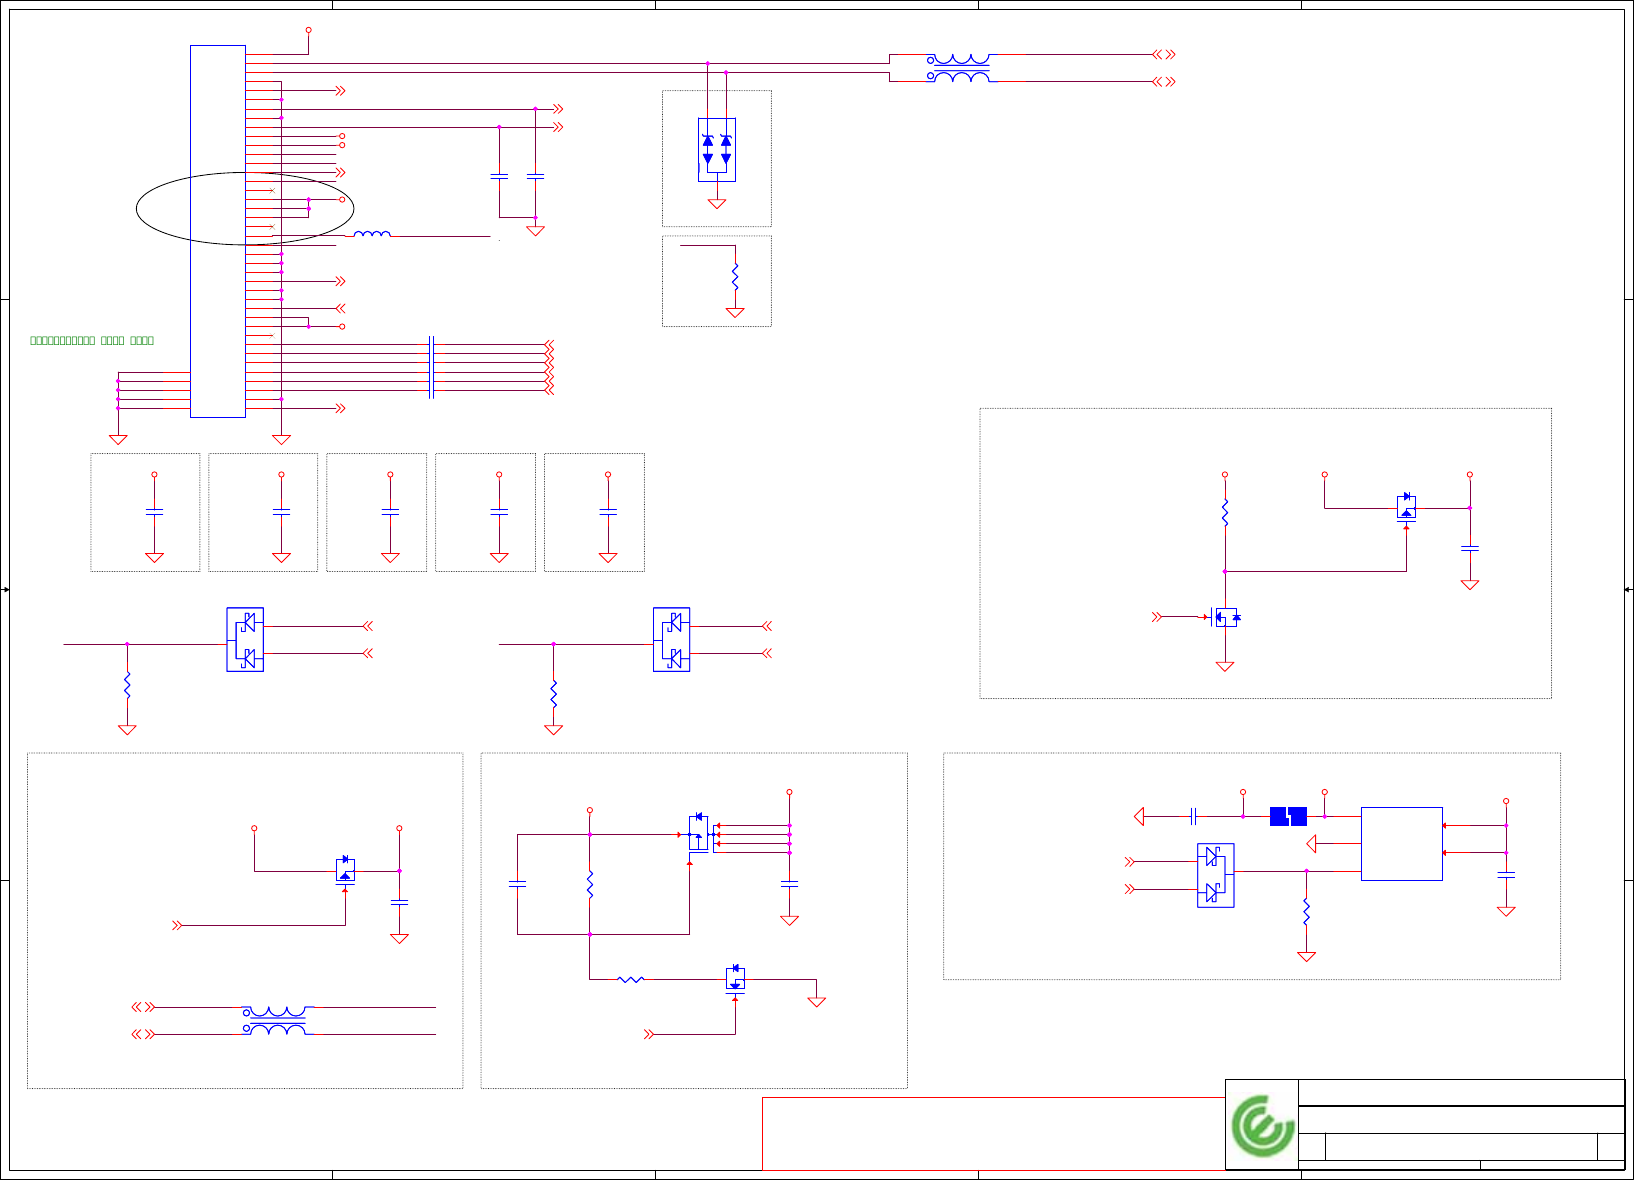Select the input port feeding the N-MOSFET gate
Viewport: 1634px width, 1180px height.
pos(1157,617)
